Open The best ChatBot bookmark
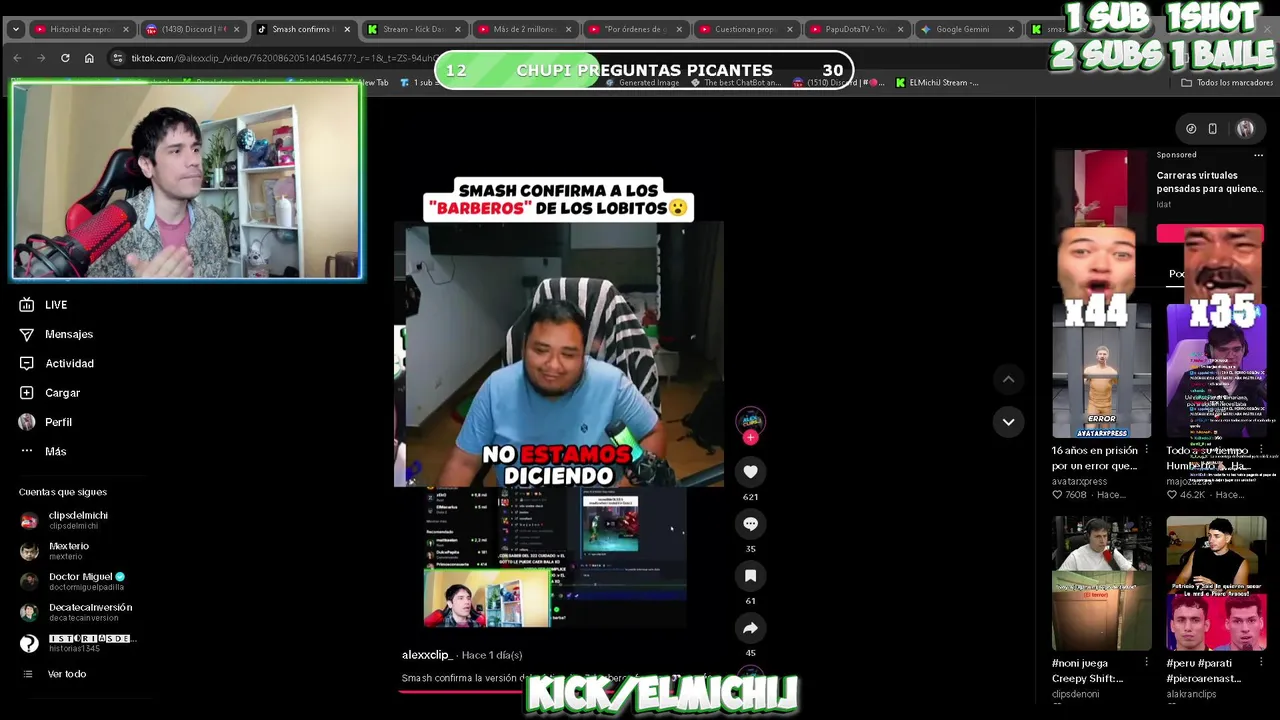1280x720 pixels. pyautogui.click(x=735, y=83)
